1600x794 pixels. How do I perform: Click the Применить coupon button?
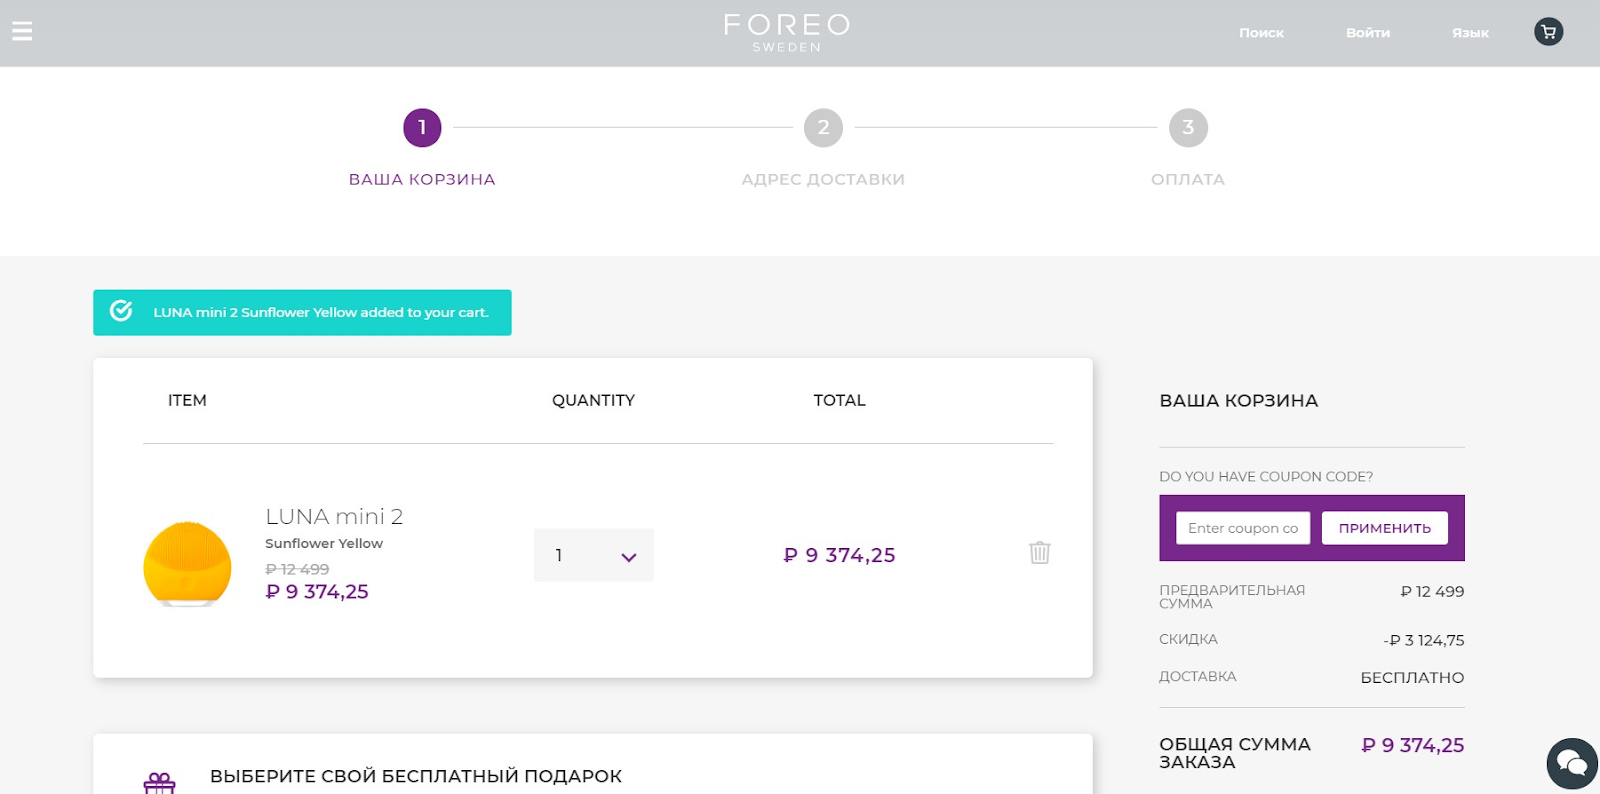pos(1384,528)
